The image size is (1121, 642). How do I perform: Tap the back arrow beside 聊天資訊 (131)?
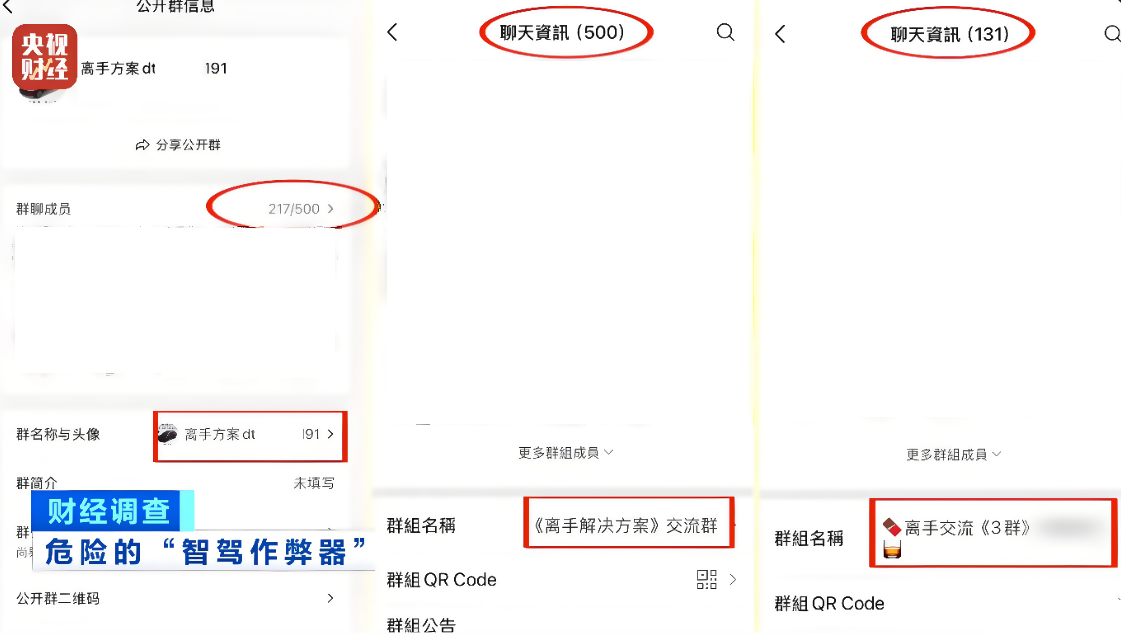coord(780,34)
